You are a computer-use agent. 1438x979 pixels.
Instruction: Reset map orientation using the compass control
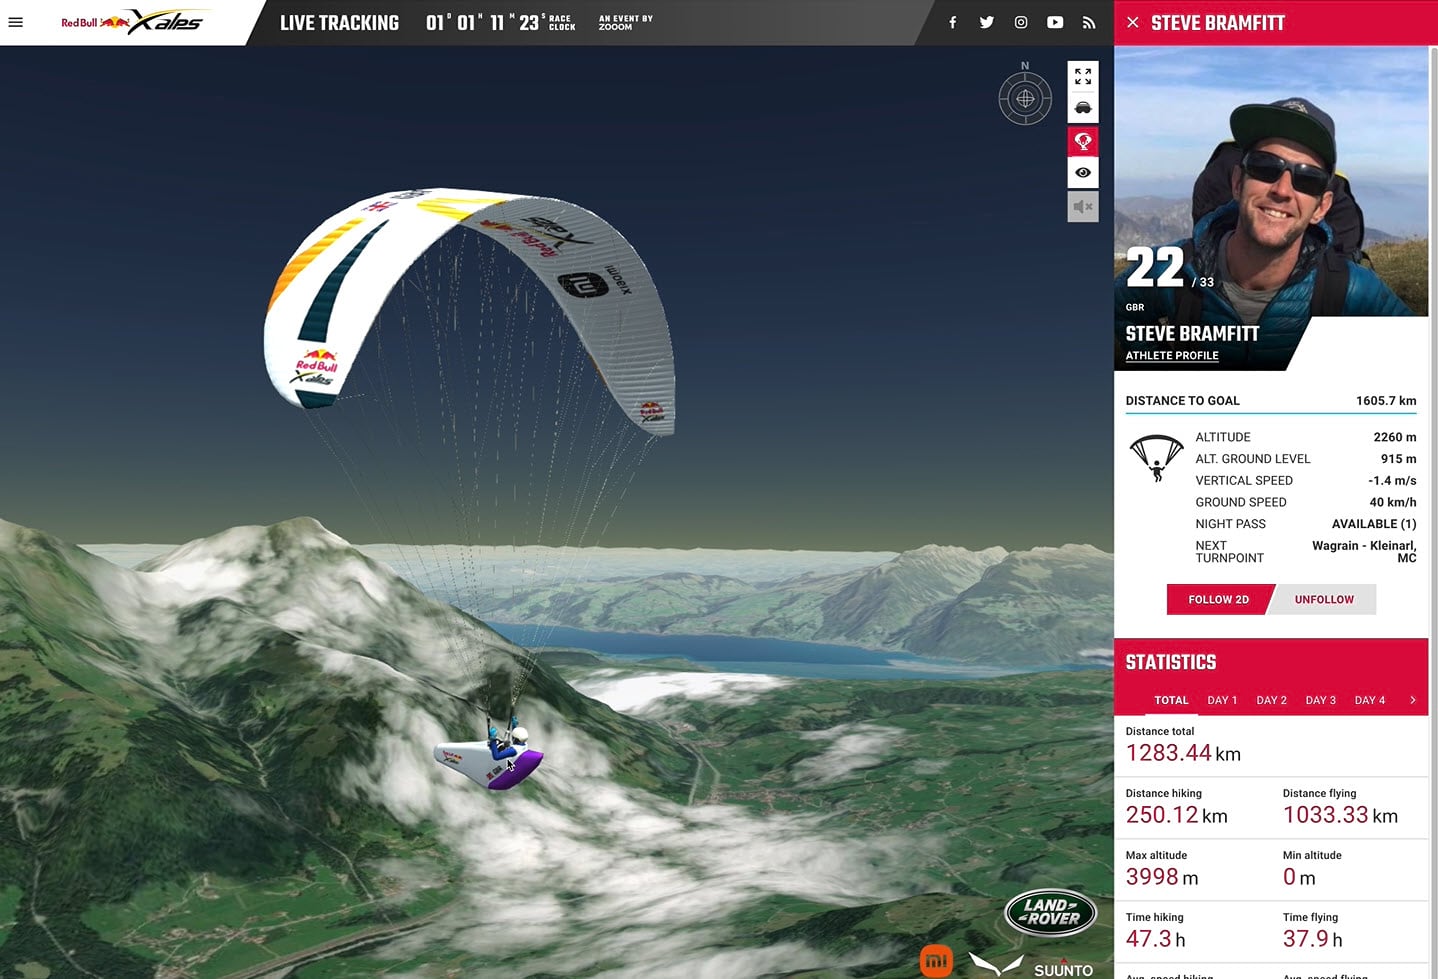[1025, 97]
